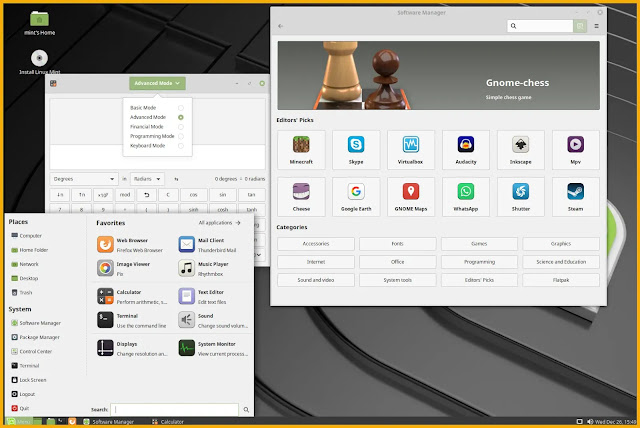Launch Calculator from the Favorites menu
640x428 pixels.
coord(131,297)
